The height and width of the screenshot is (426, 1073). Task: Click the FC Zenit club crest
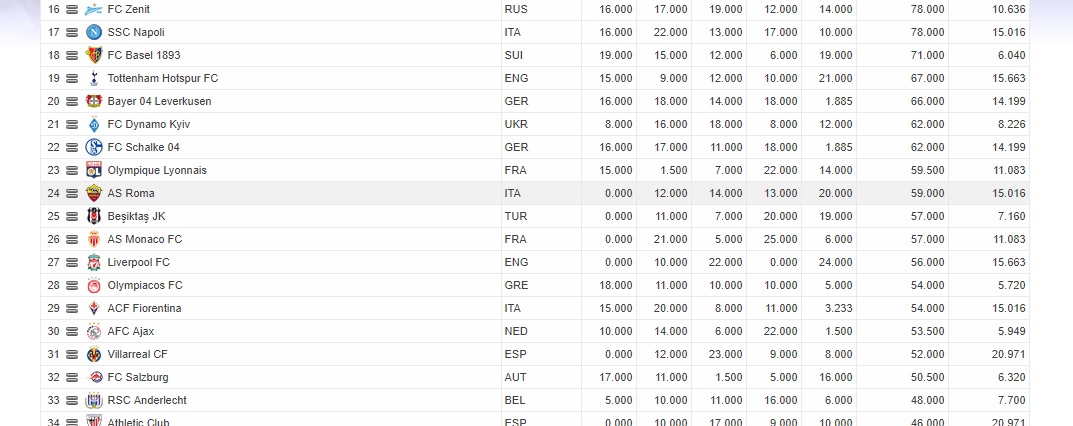94,10
